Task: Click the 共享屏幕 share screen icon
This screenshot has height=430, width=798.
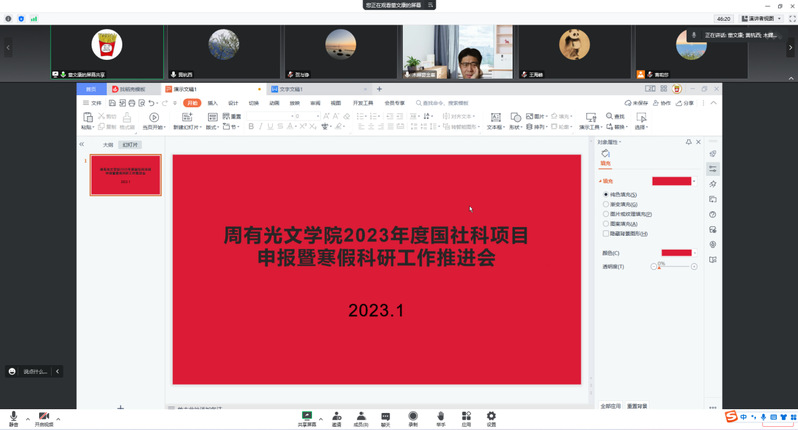Action: point(307,416)
